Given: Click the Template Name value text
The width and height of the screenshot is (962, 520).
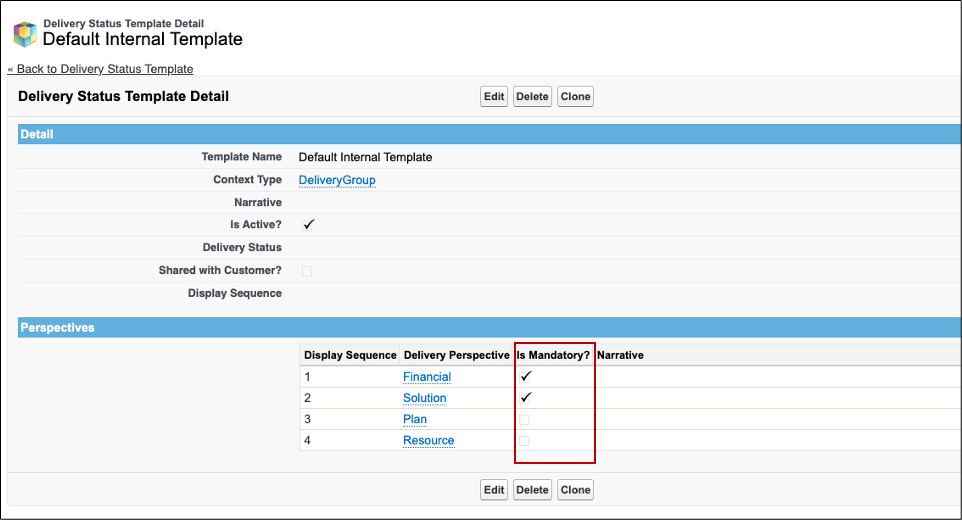Looking at the screenshot, I should point(365,157).
